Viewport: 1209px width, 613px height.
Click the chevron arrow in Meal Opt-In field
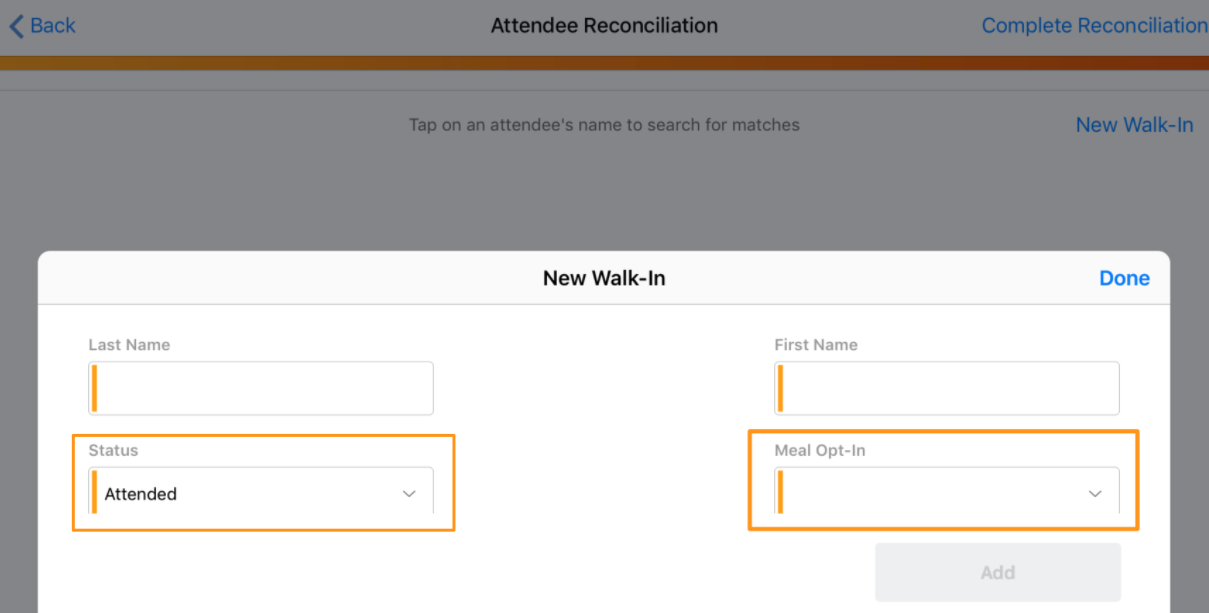[x=1095, y=494]
